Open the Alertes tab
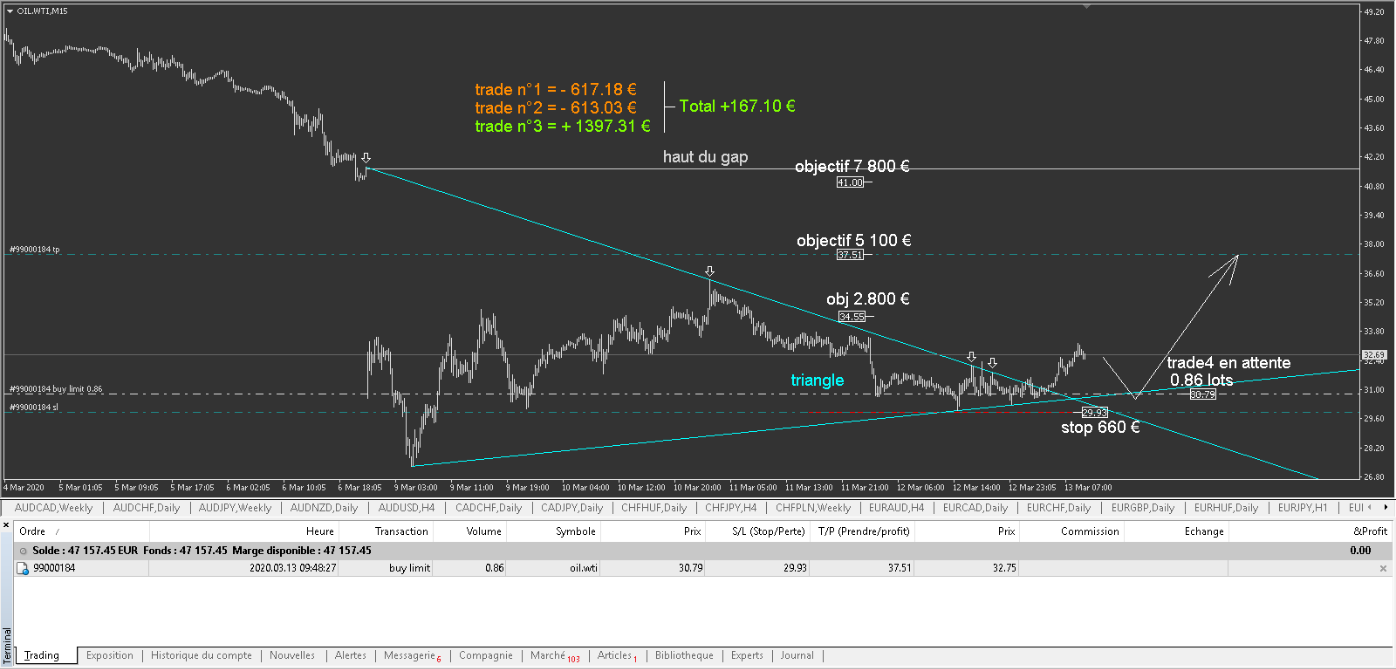This screenshot has width=1396, height=669. [x=350, y=656]
